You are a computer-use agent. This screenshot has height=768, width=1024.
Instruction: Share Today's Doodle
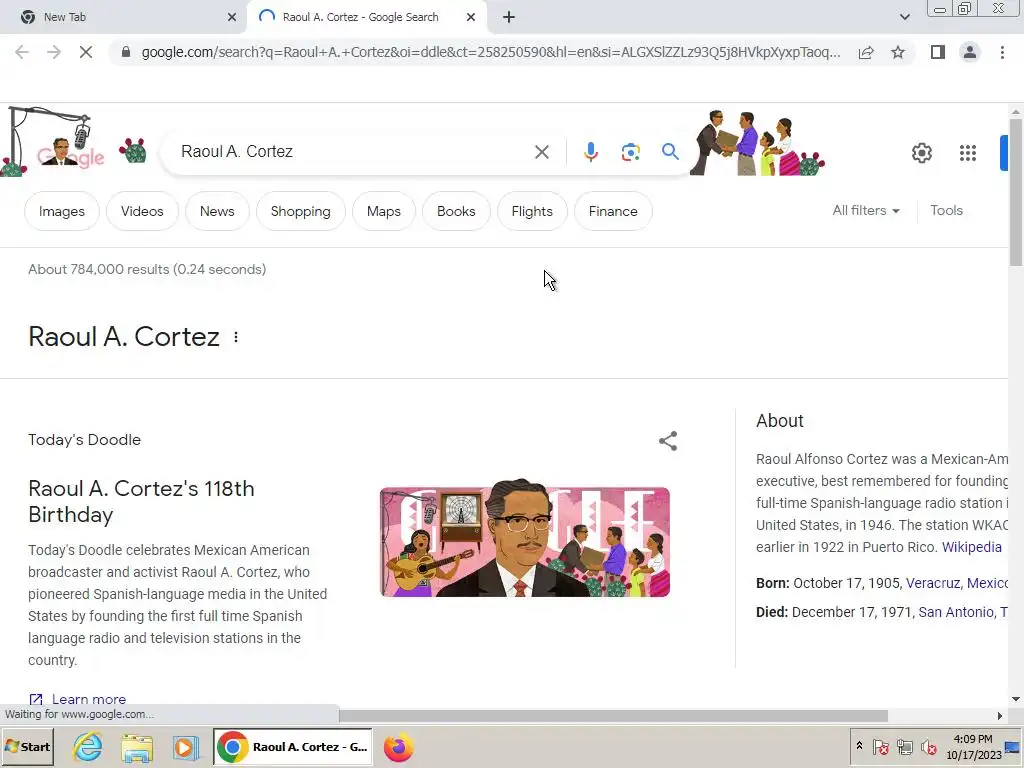667,441
